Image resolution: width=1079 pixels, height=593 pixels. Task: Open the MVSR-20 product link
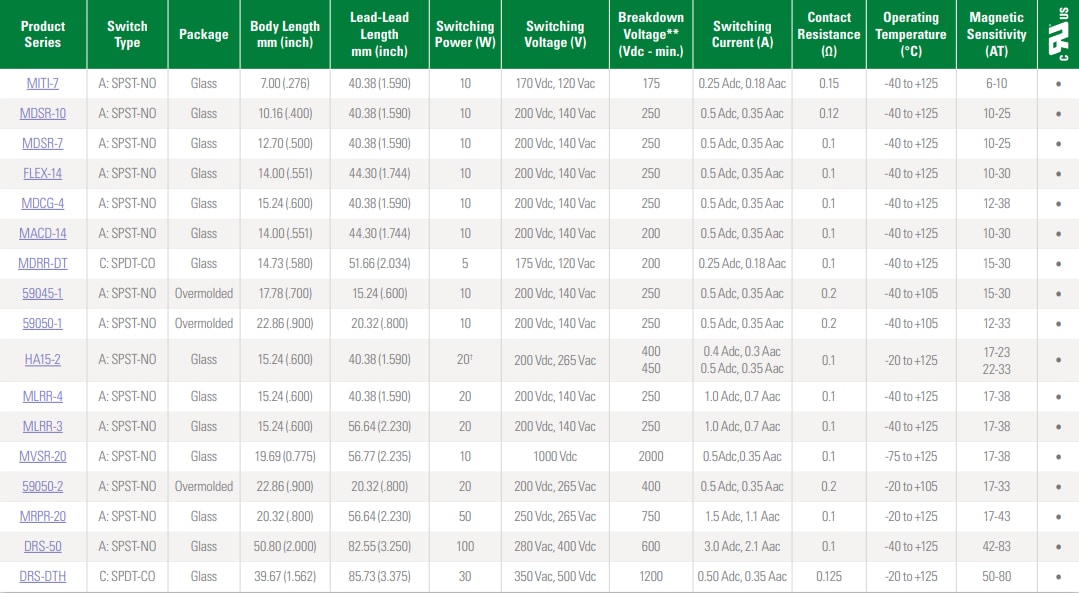(42, 457)
